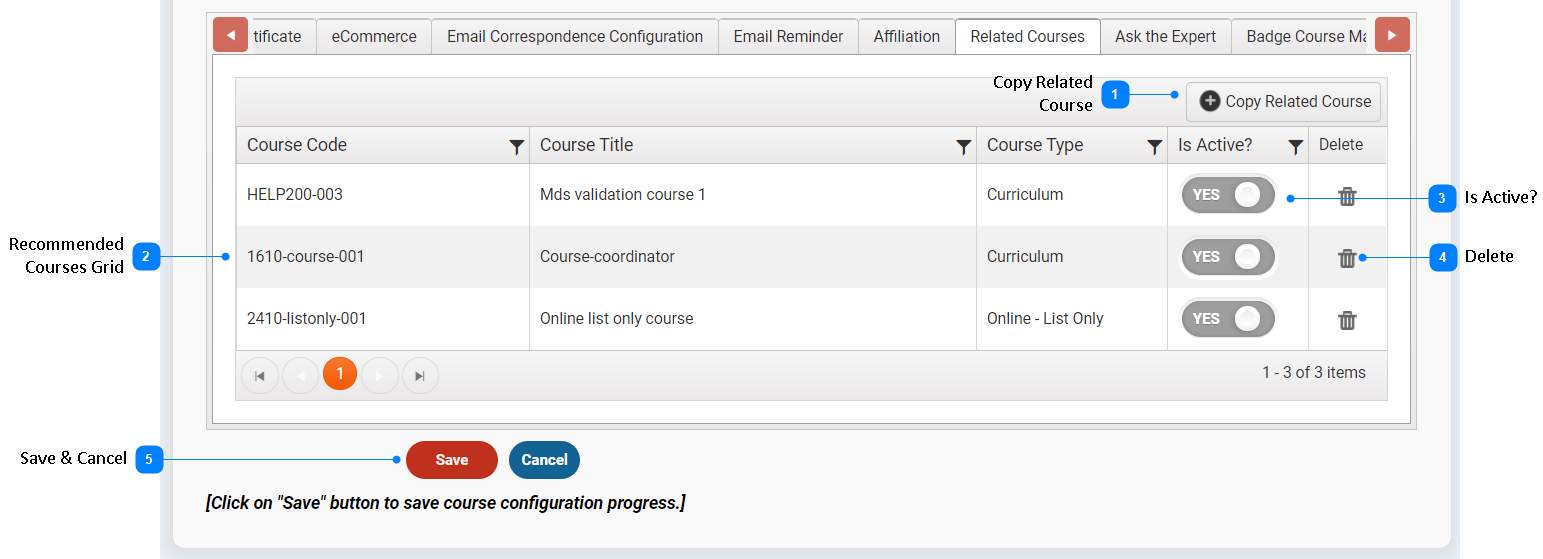Open the Course Title column filter

[963, 147]
